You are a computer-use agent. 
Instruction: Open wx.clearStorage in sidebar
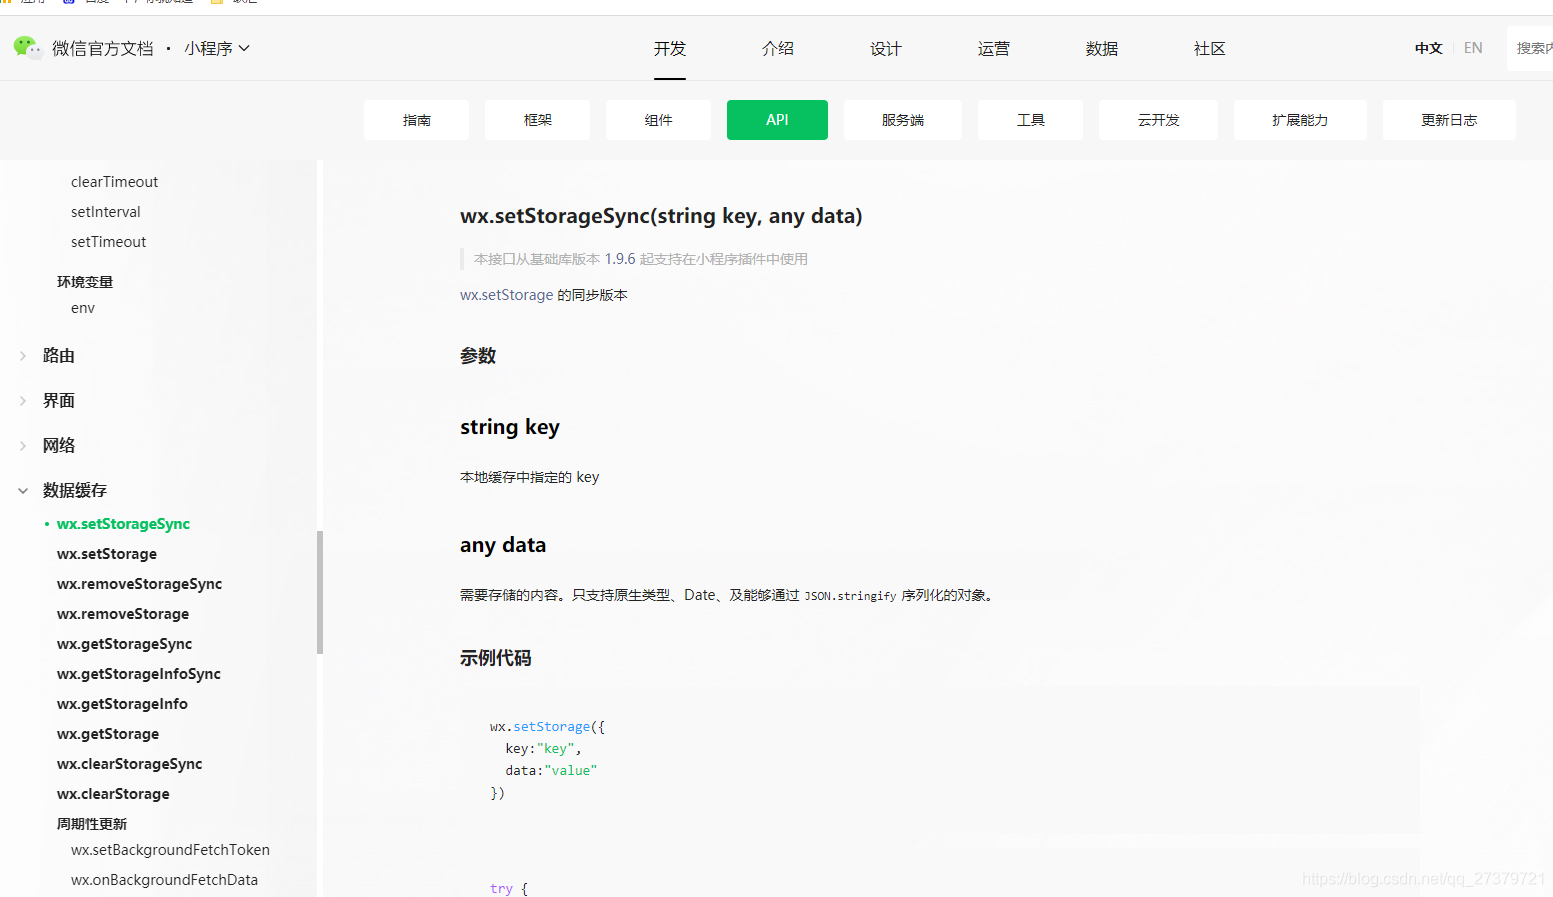pos(113,794)
